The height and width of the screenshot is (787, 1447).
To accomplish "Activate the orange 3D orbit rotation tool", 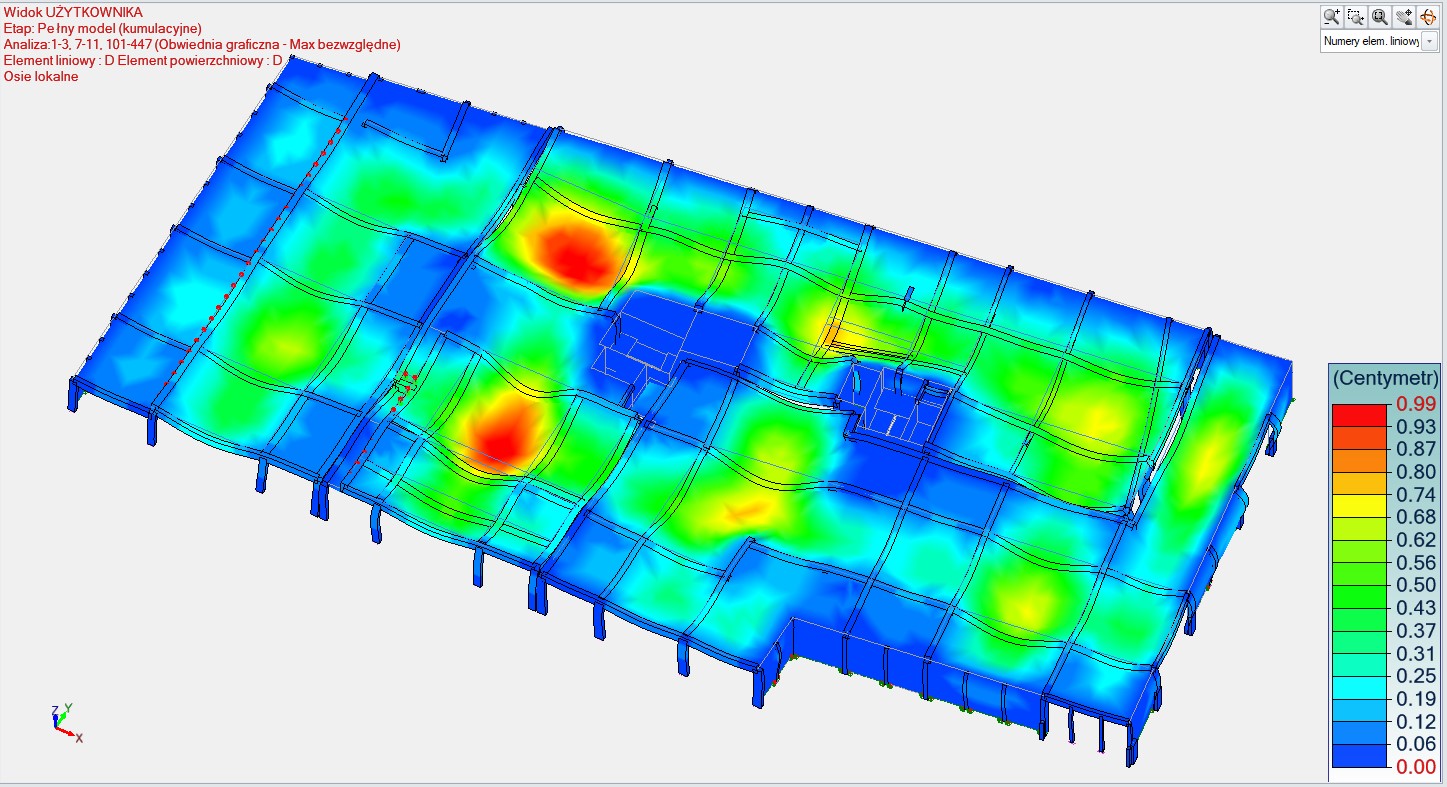I will pos(1427,16).
